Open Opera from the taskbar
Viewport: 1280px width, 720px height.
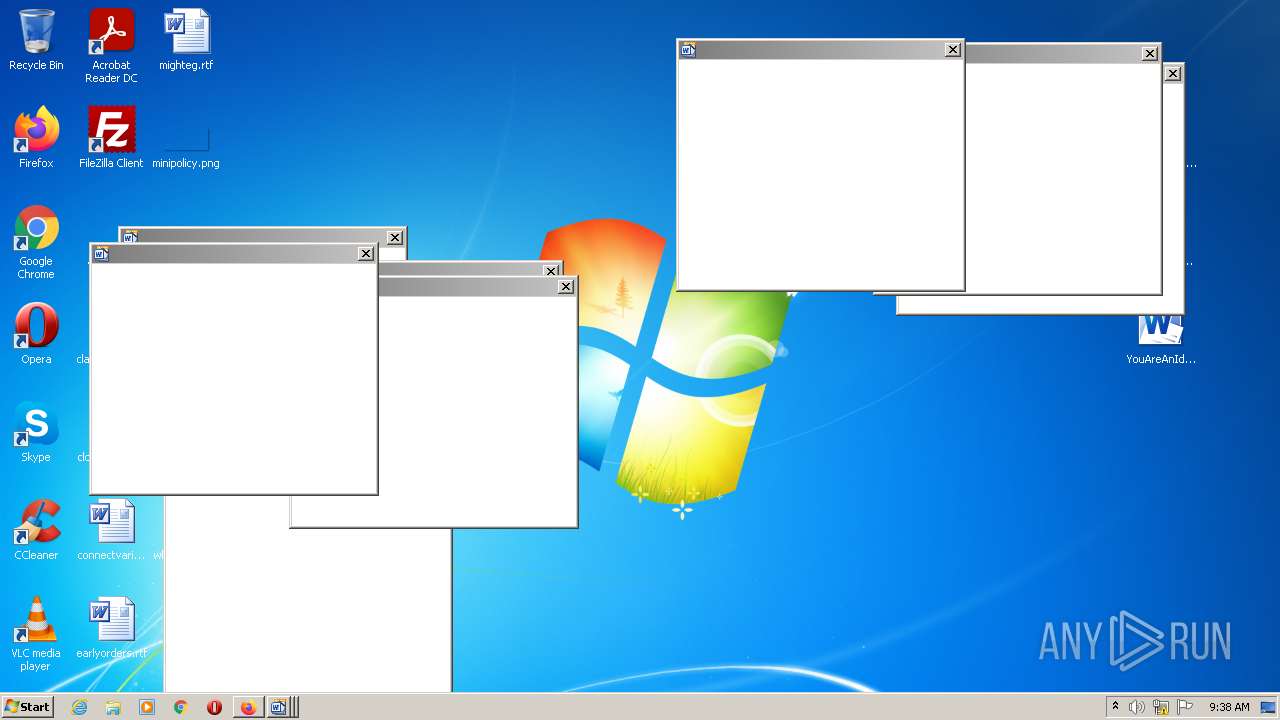click(214, 707)
